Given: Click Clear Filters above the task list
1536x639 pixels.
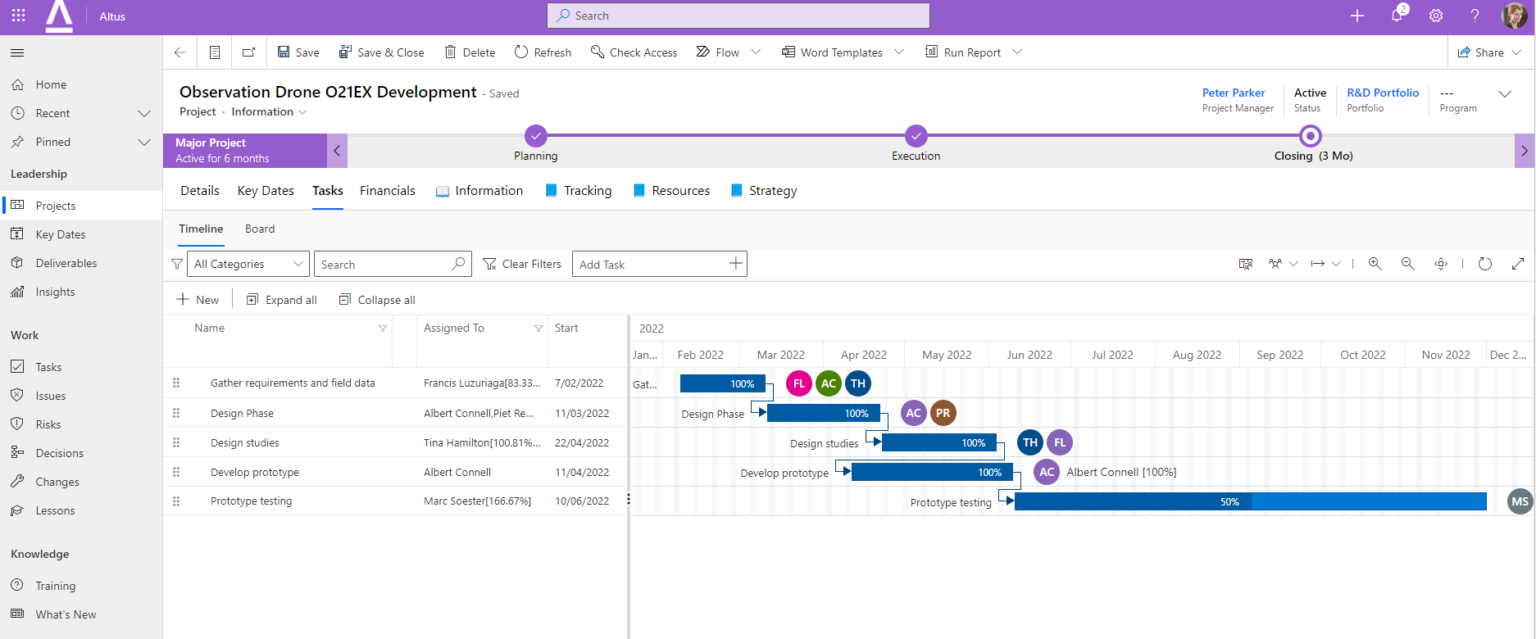Looking at the screenshot, I should 521,263.
